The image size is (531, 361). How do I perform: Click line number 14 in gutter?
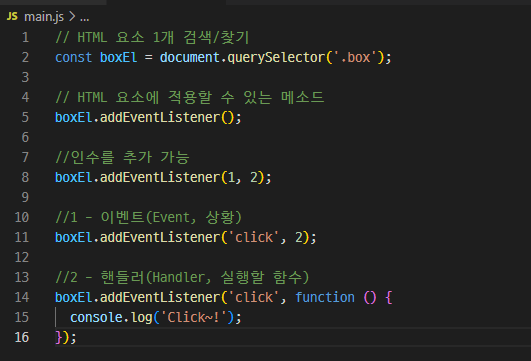[22, 297]
